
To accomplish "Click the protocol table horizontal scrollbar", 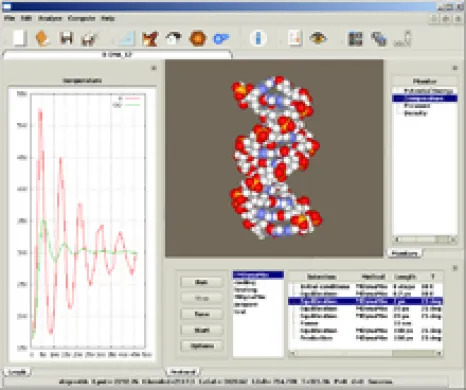I will pyautogui.click(x=366, y=353).
